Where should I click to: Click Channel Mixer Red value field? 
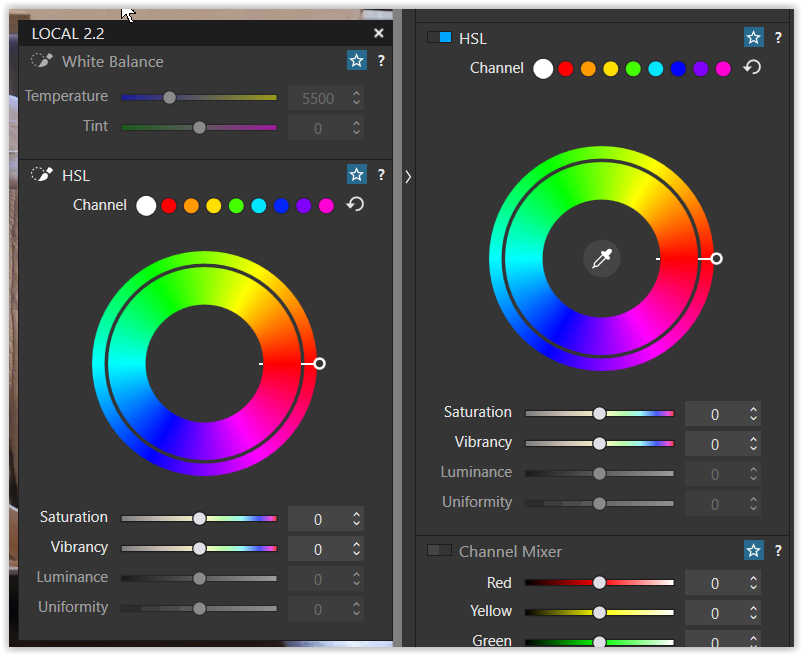tap(714, 584)
